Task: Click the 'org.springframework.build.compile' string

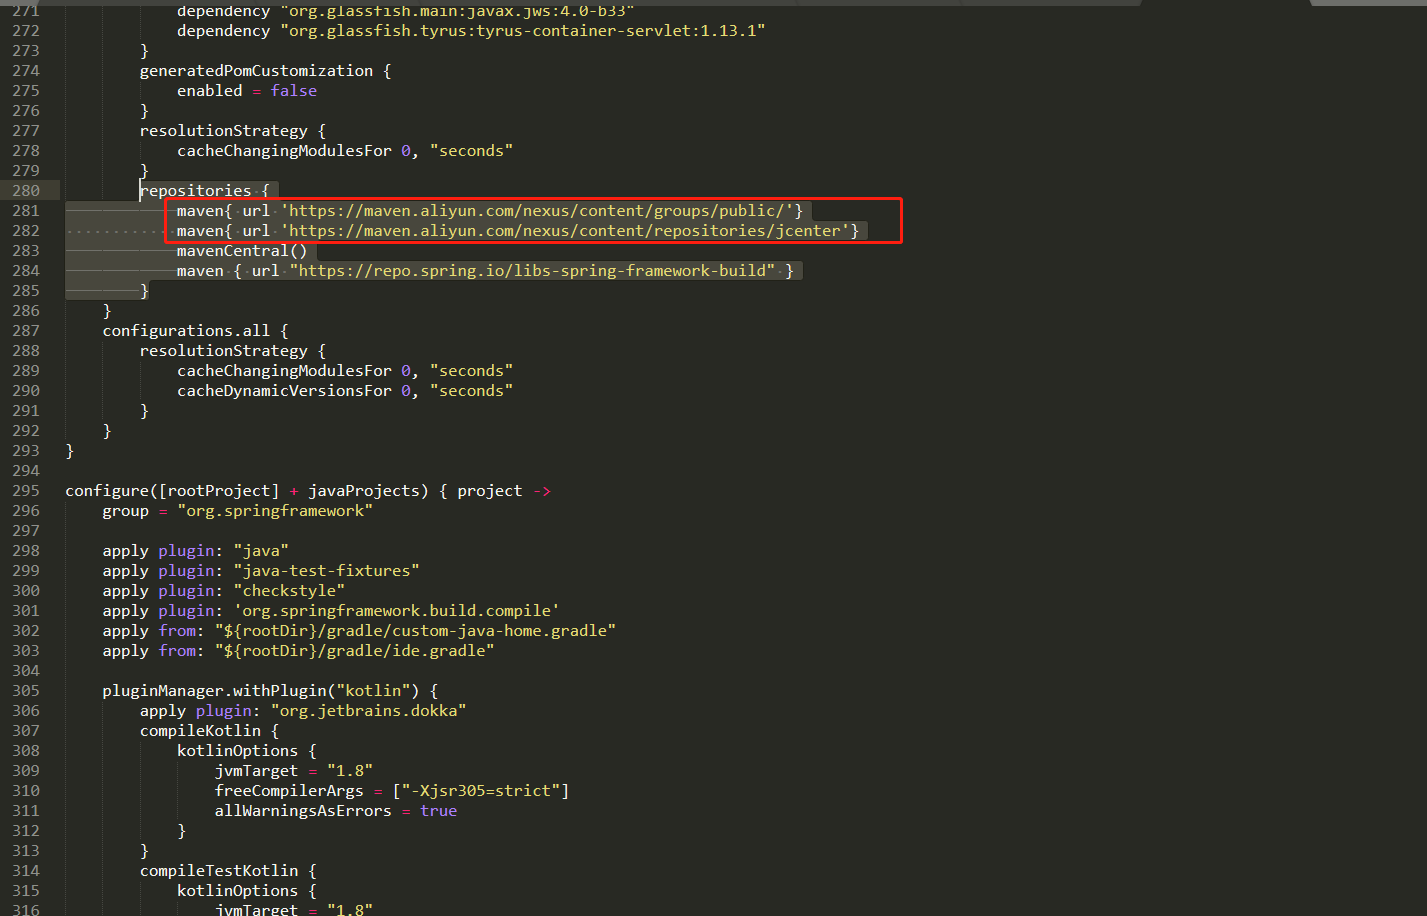Action: coord(396,611)
